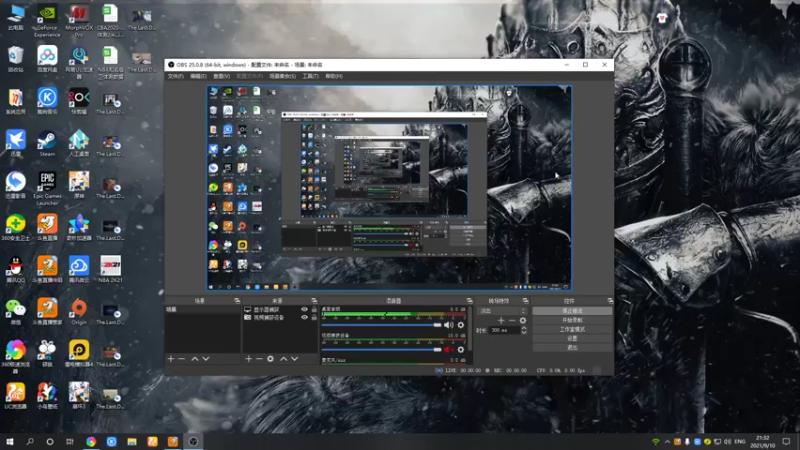
Task: Open the MorphVOX Pro desktop icon
Action: (x=79, y=21)
